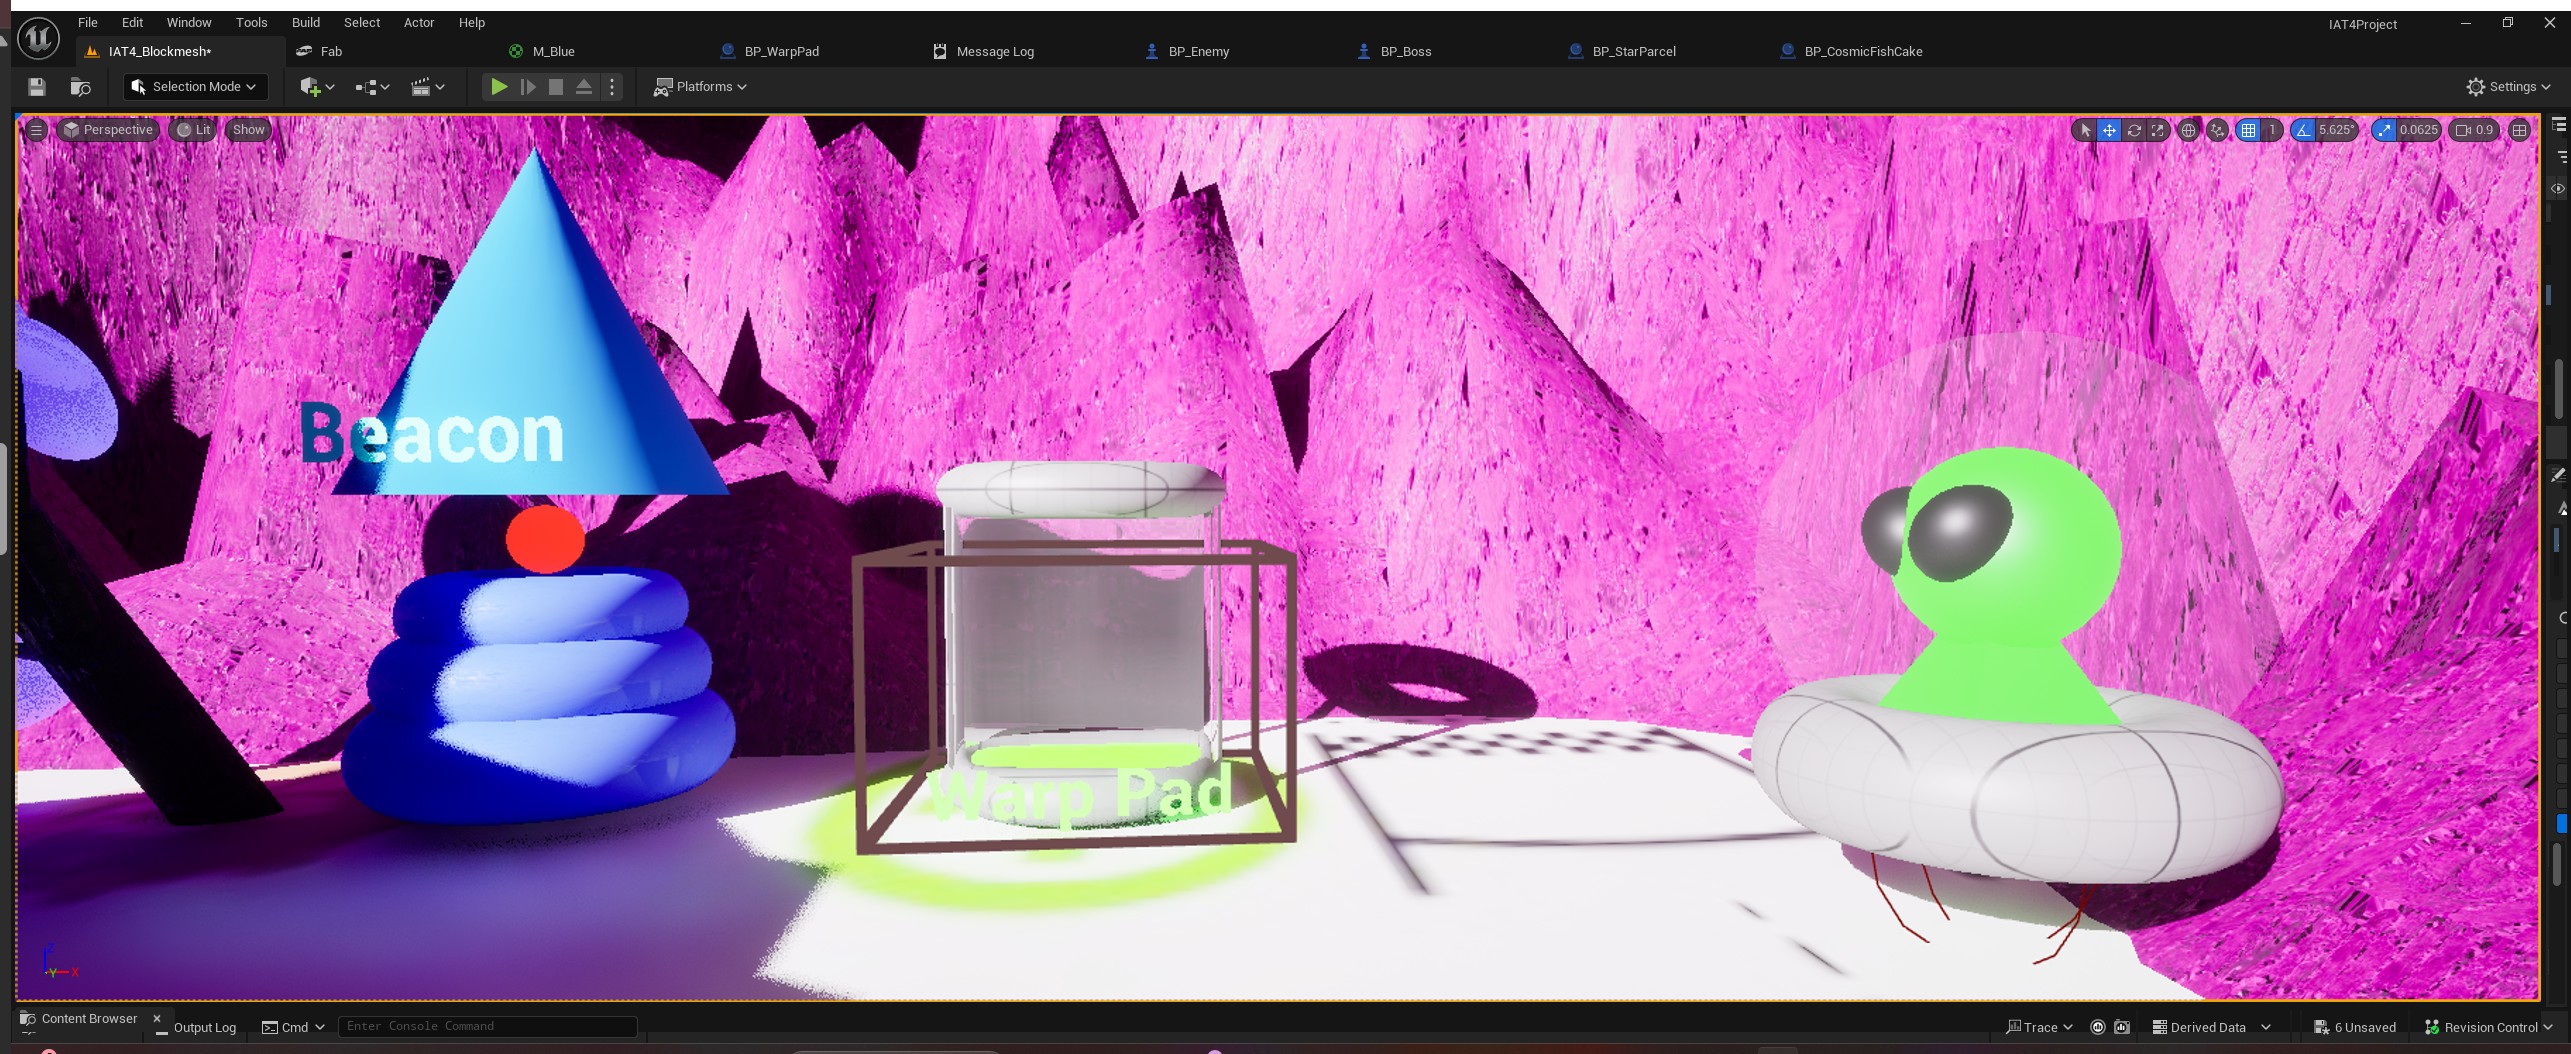Click the 6 Unsaved indicator
Screen dimensions: 2571x1054
pos(2355,1027)
